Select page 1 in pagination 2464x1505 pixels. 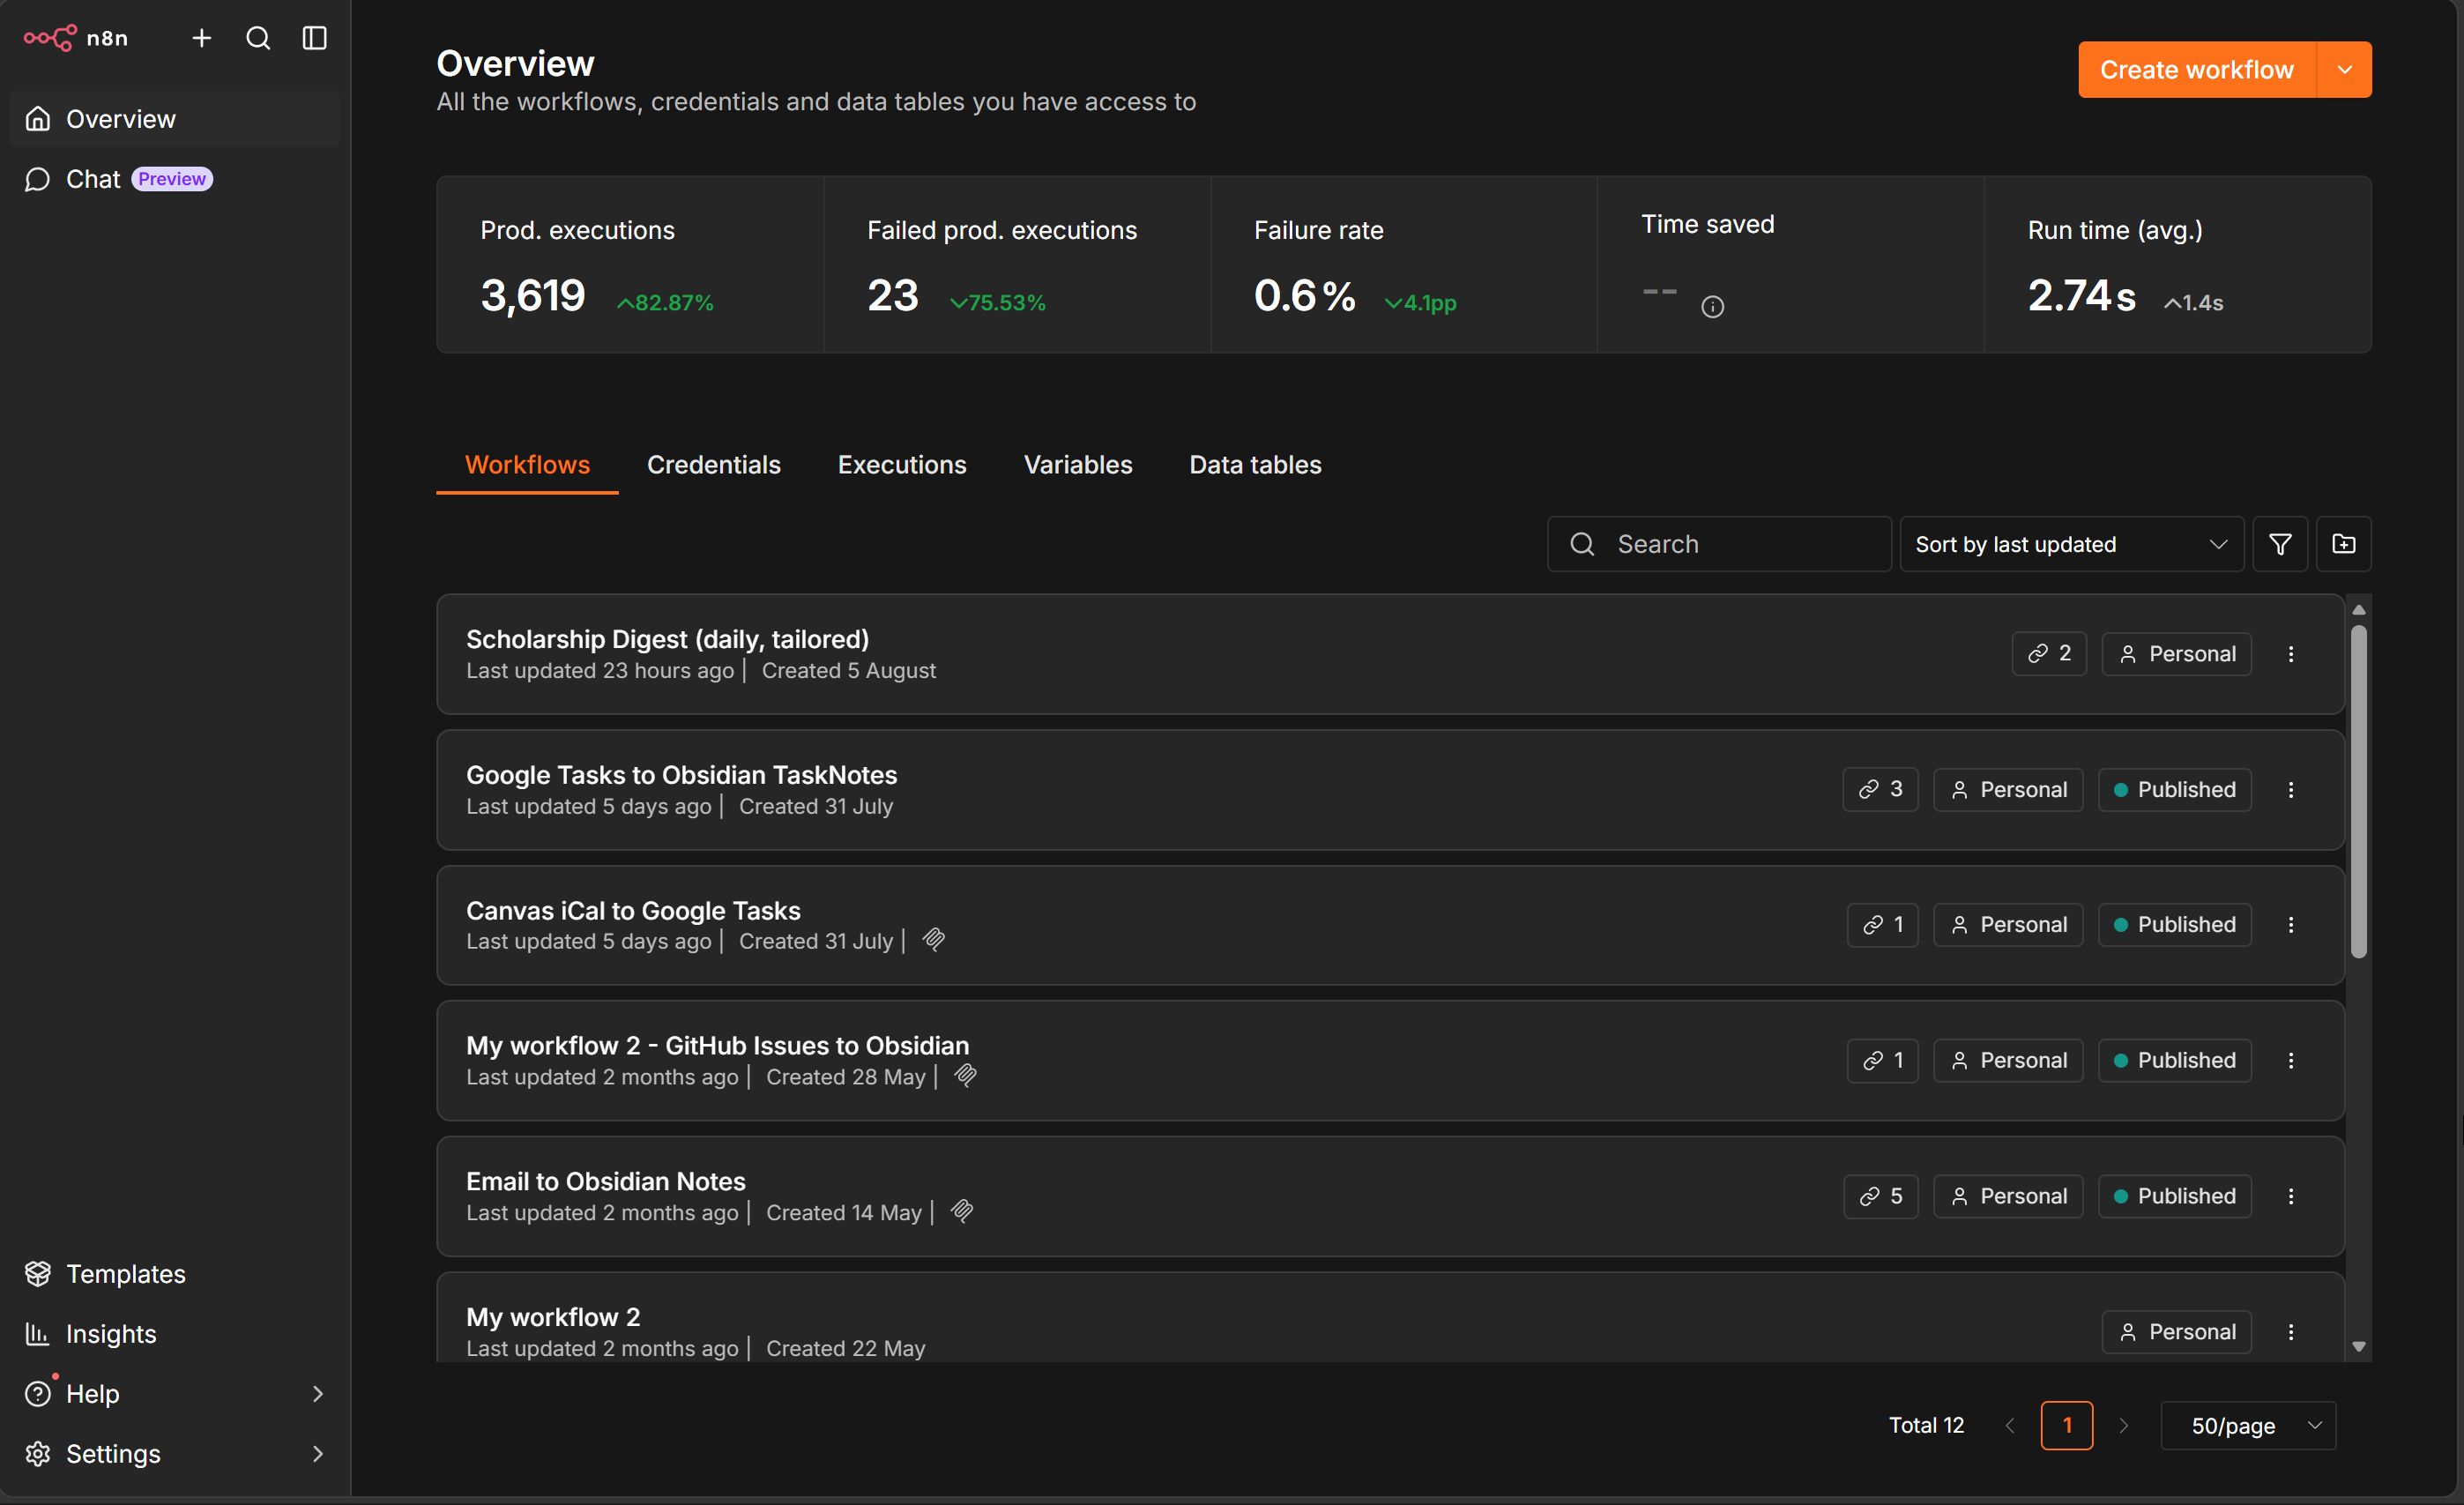tap(2067, 1426)
